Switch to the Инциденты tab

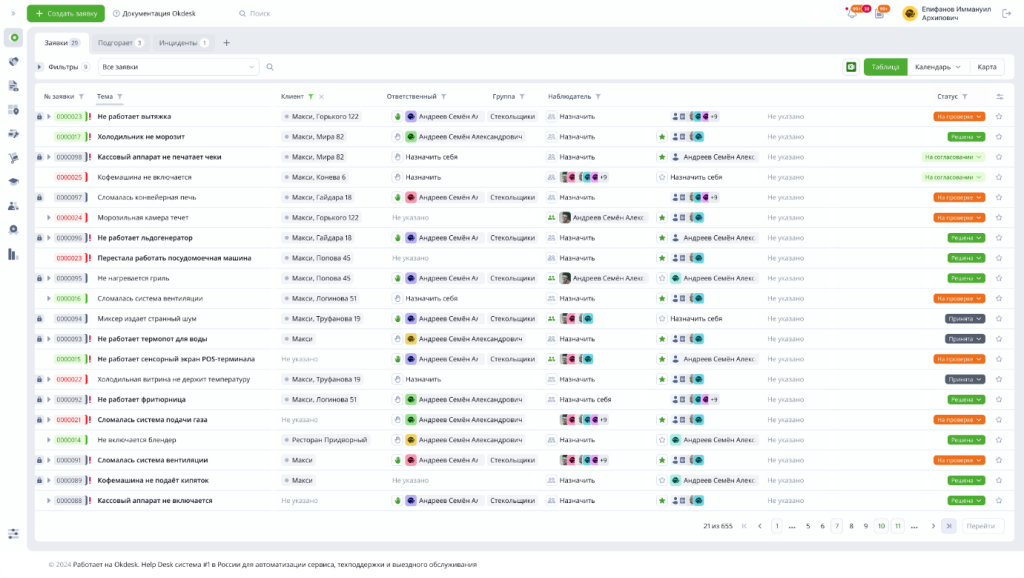click(x=183, y=43)
